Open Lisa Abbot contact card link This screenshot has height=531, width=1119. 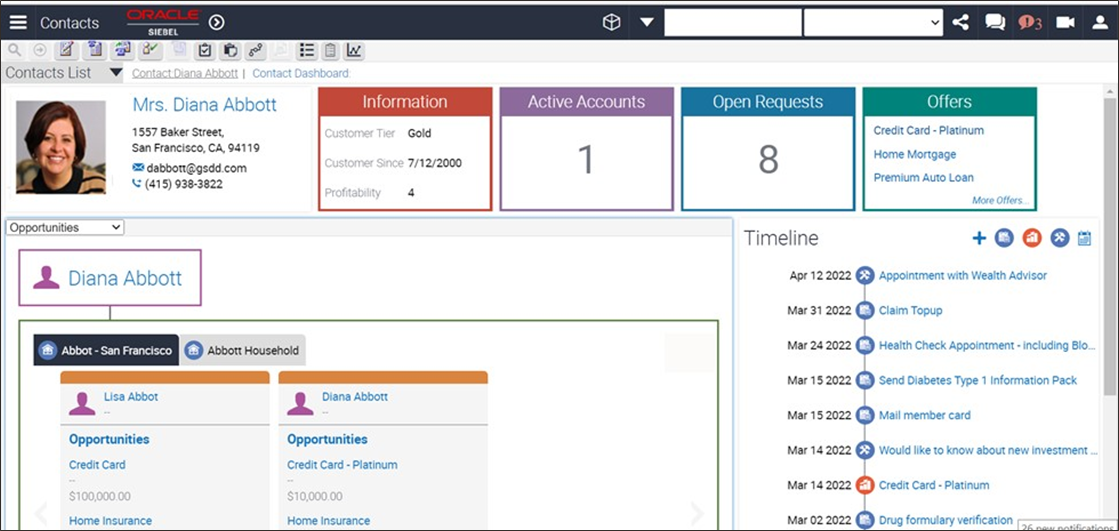click(x=131, y=396)
